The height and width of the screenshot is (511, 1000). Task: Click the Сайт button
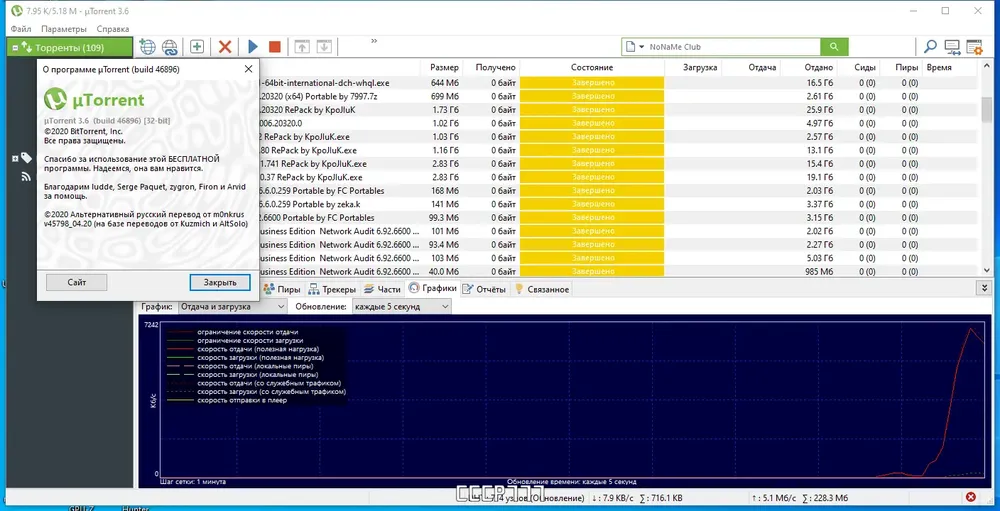(77, 282)
